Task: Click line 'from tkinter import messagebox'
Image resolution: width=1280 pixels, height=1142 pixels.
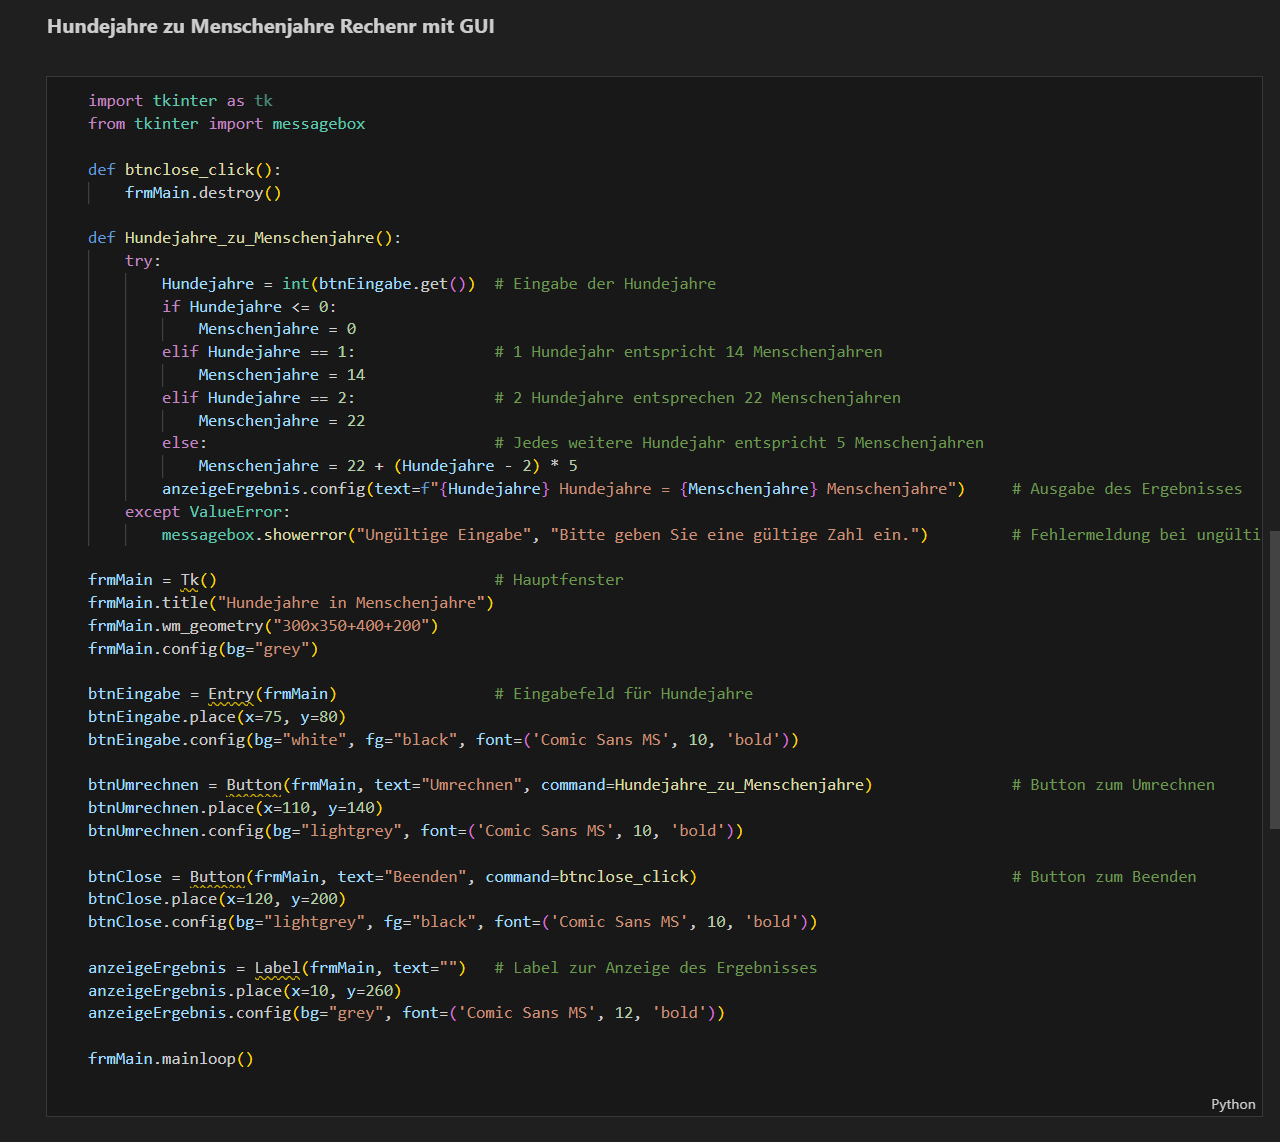Action: [x=227, y=124]
